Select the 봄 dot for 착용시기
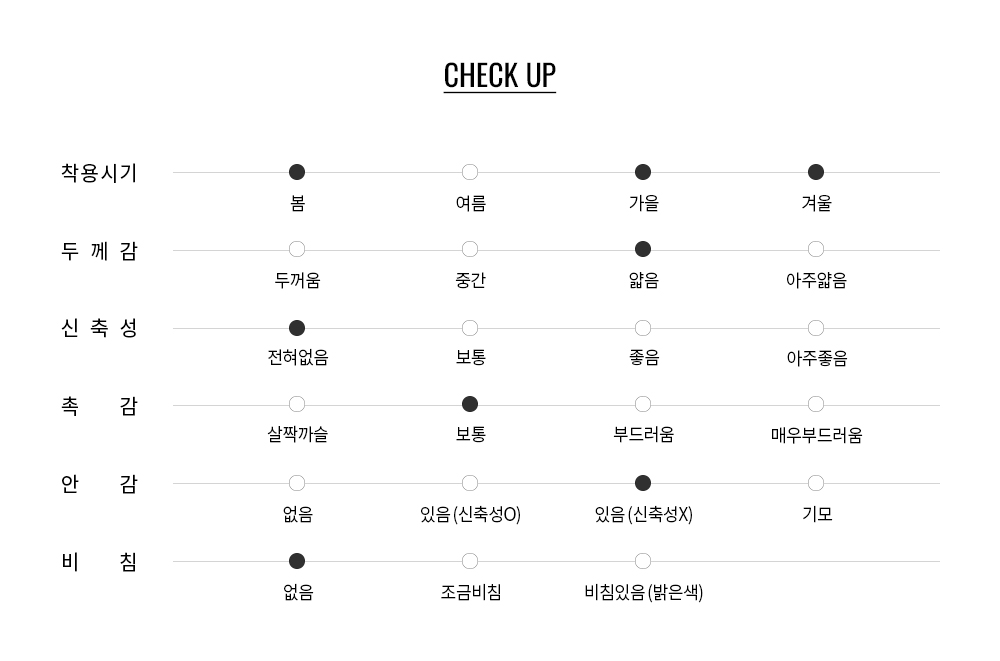 [297, 172]
